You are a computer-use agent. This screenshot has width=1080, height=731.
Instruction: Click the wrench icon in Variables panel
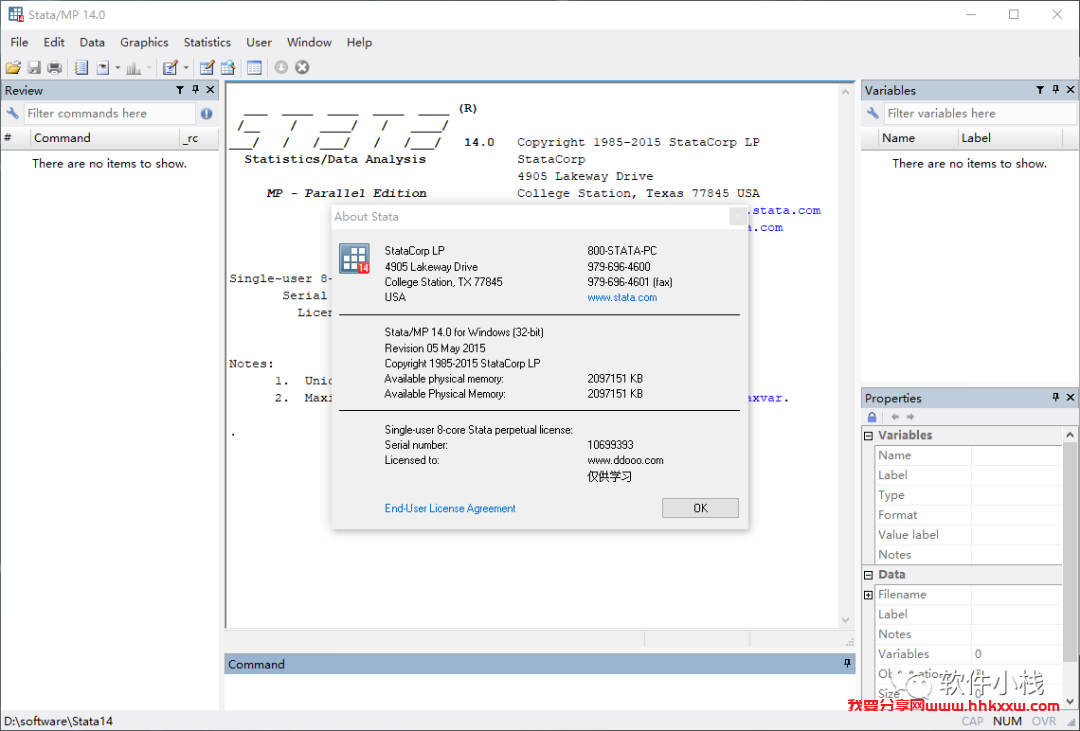873,113
